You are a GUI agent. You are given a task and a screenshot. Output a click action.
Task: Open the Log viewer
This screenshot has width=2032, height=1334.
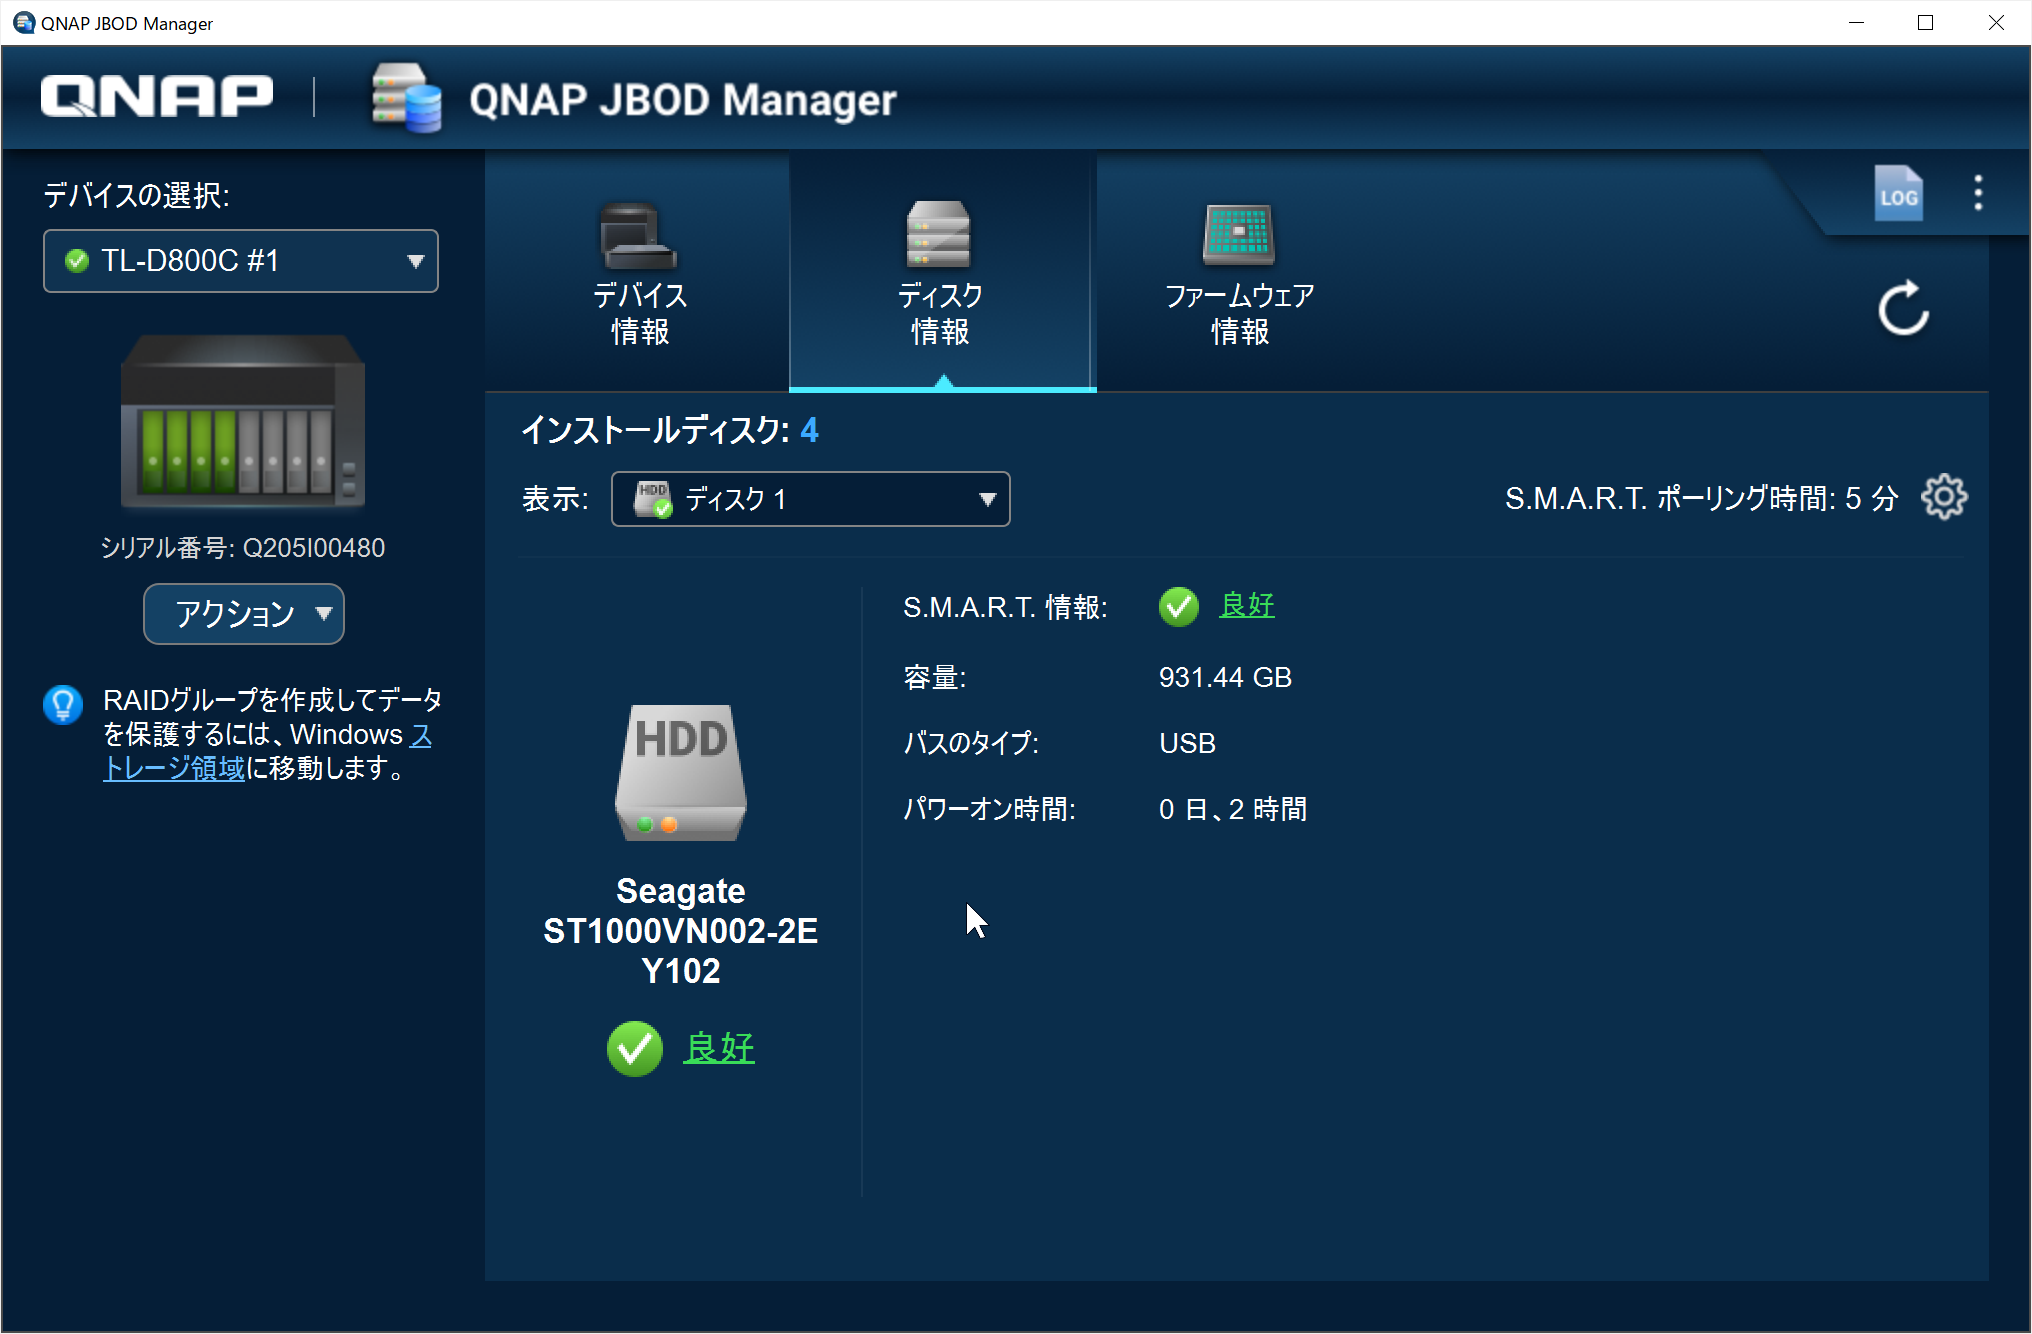[x=1897, y=193]
